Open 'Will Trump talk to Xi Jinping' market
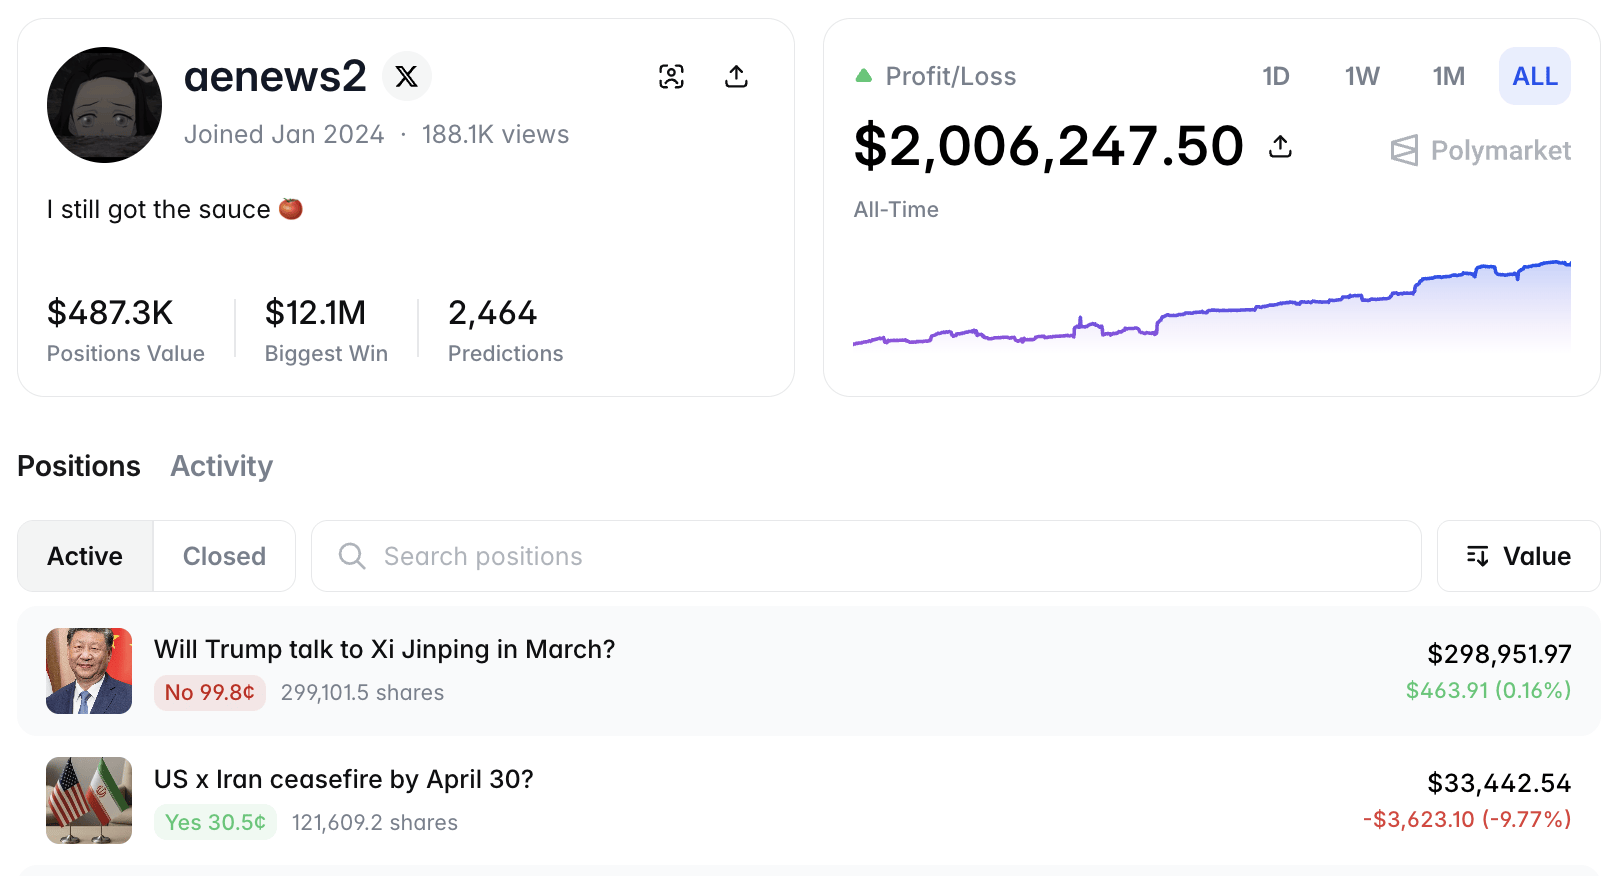This screenshot has width=1610, height=876. [x=384, y=650]
